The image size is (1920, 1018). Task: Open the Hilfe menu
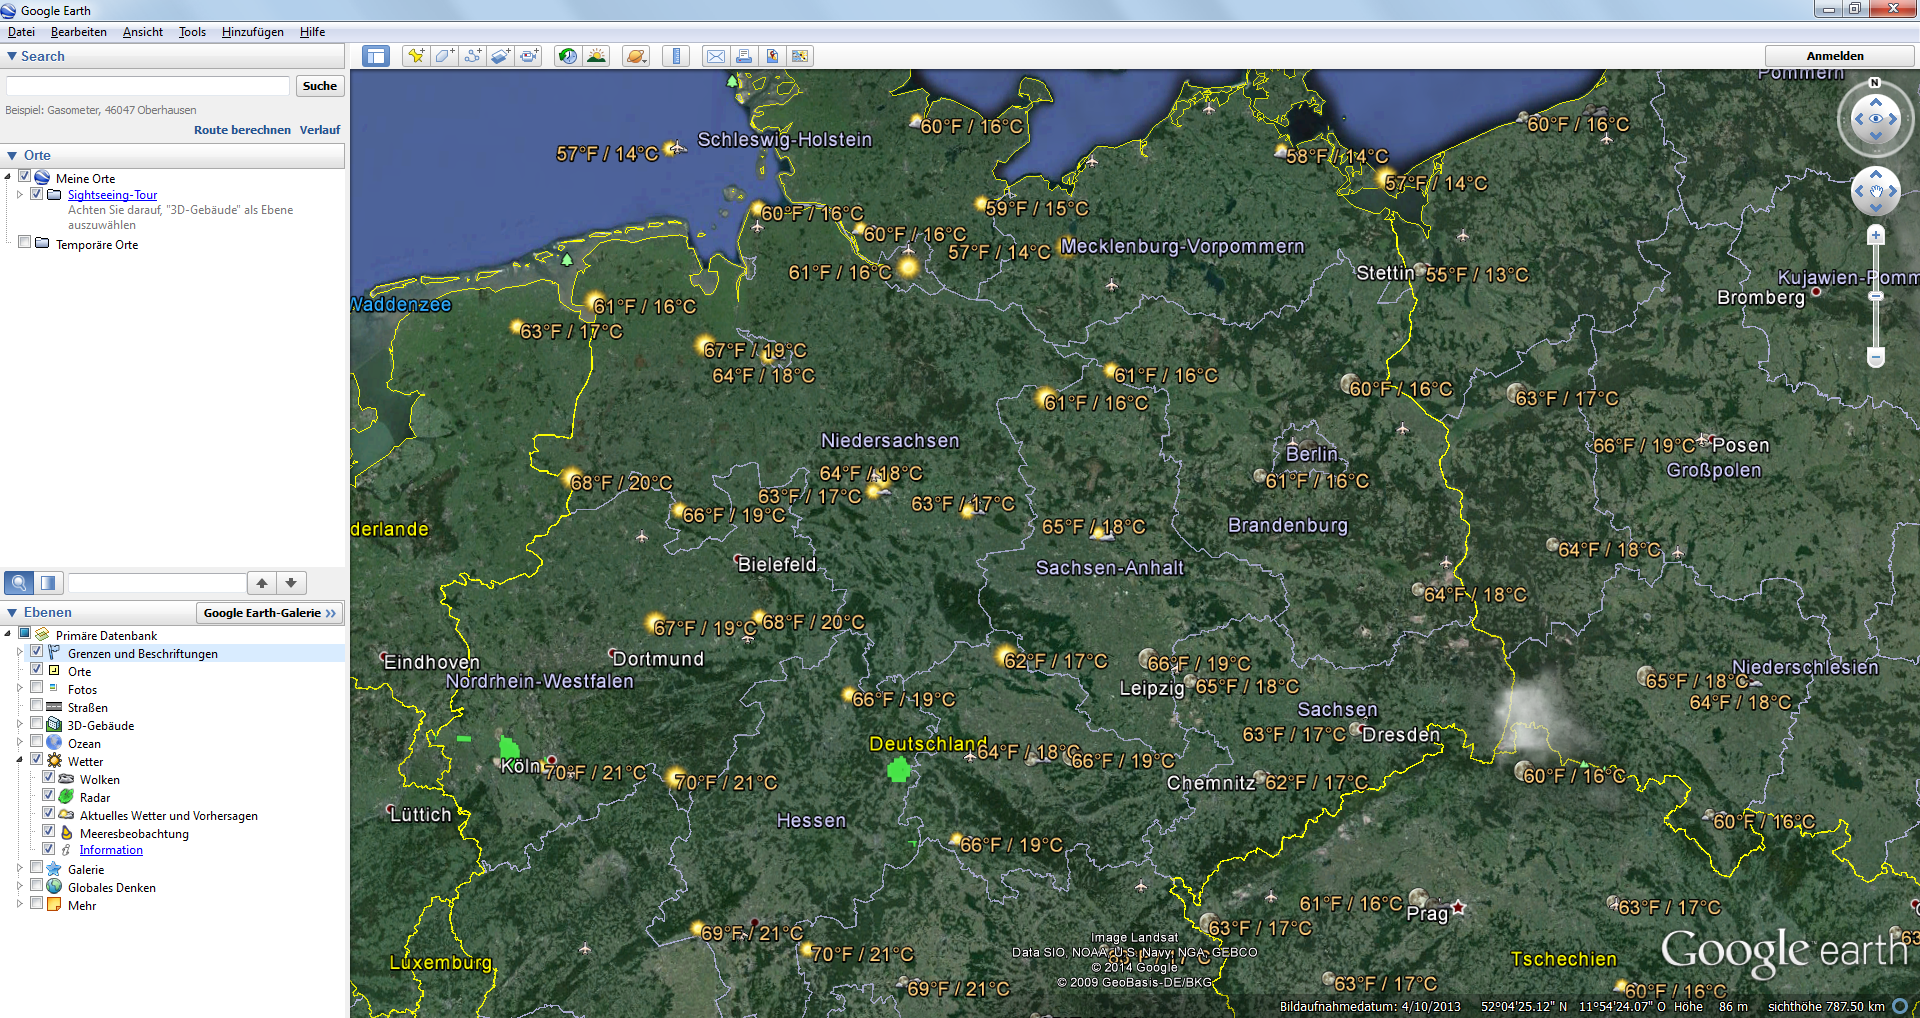pyautogui.click(x=312, y=32)
